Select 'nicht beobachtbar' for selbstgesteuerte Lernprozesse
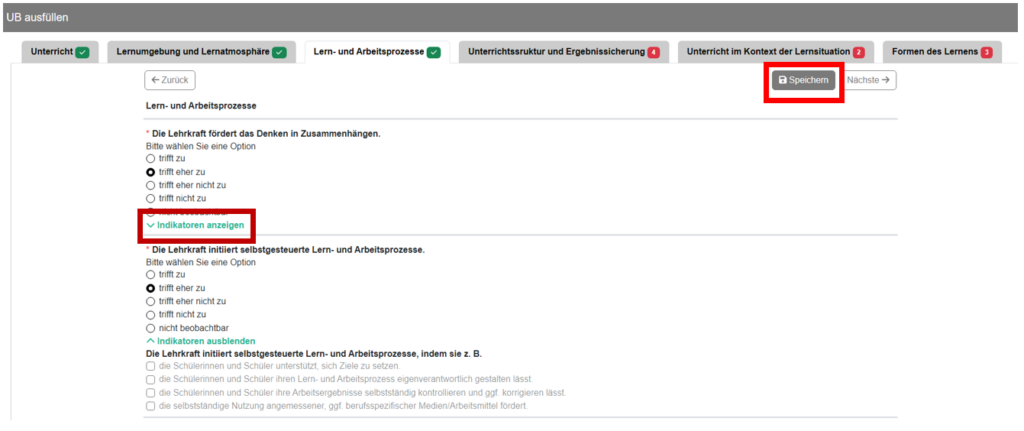 pyautogui.click(x=151, y=327)
